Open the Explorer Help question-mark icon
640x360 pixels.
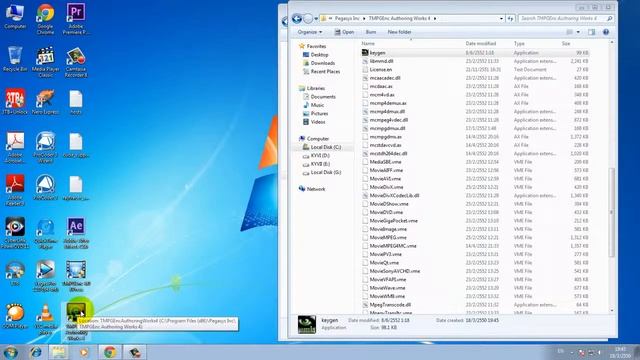pyautogui.click(x=606, y=32)
